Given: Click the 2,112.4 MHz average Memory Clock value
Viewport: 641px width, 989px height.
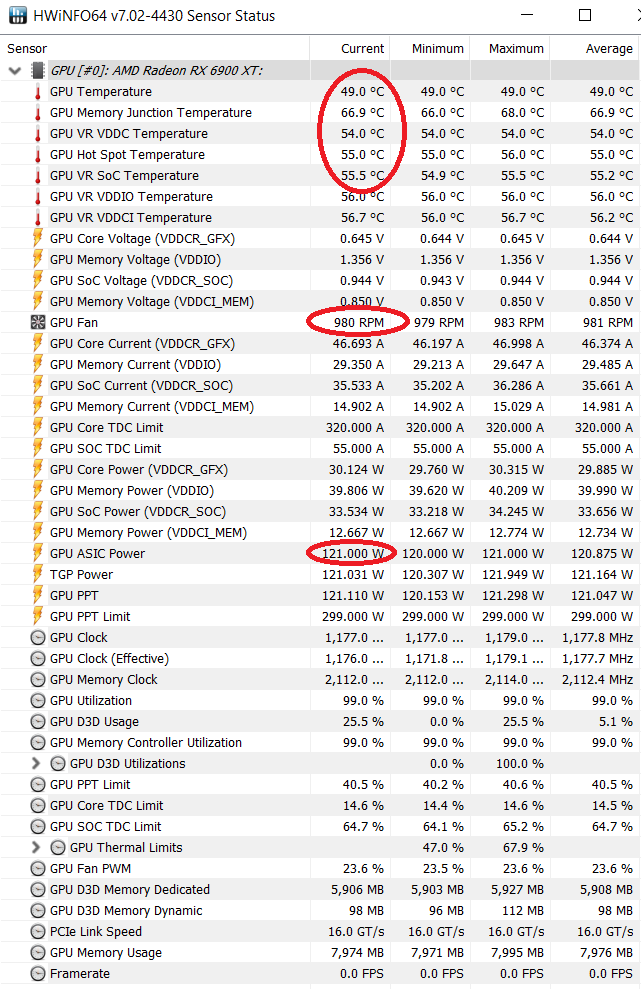Looking at the screenshot, I should [597, 679].
